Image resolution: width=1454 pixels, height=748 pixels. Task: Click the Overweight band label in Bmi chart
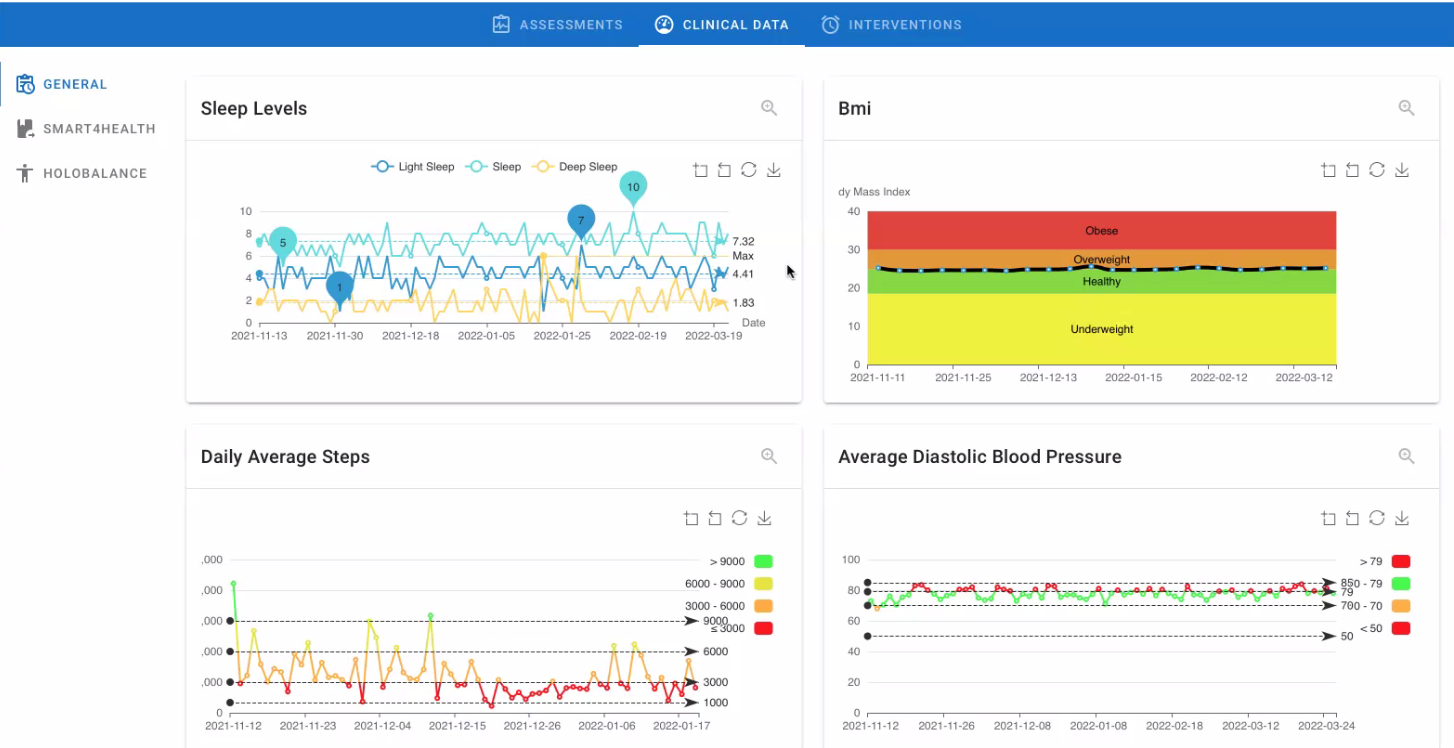tap(1102, 260)
